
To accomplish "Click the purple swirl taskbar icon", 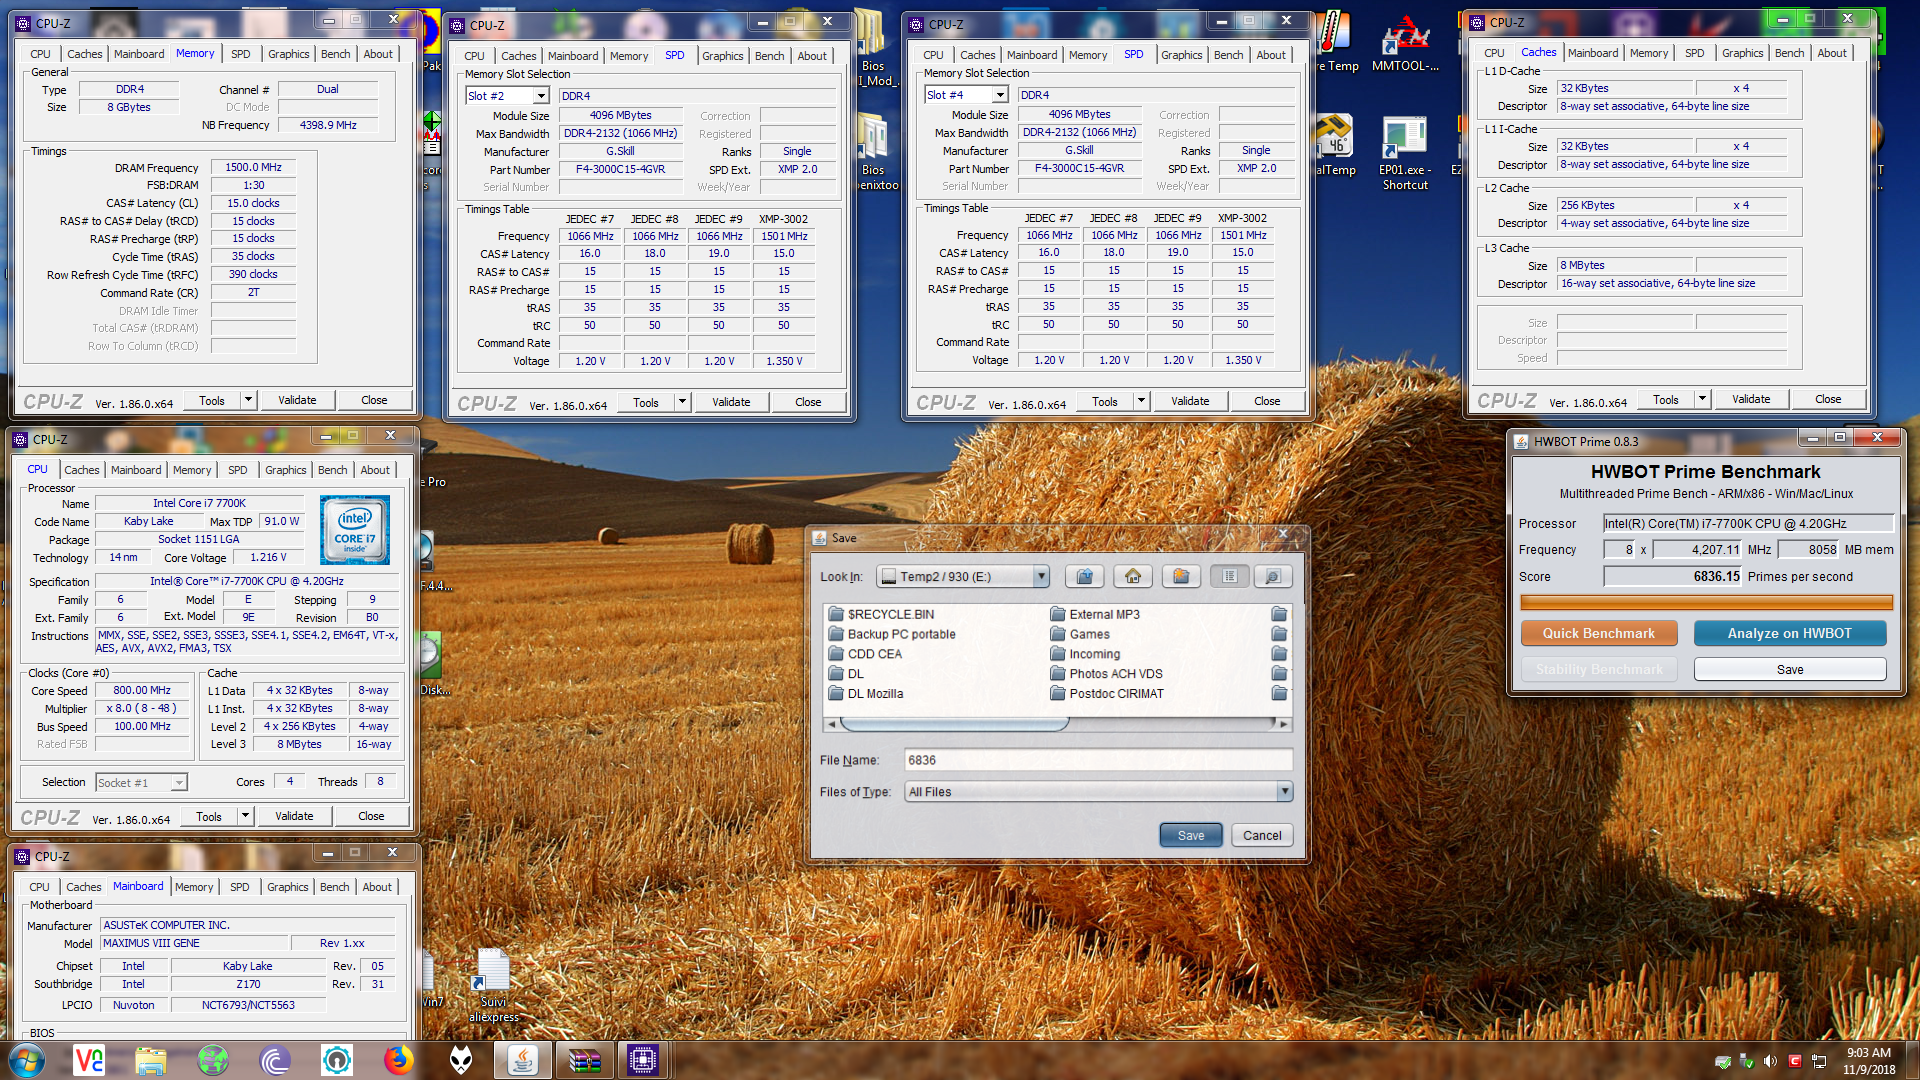I will [274, 1060].
